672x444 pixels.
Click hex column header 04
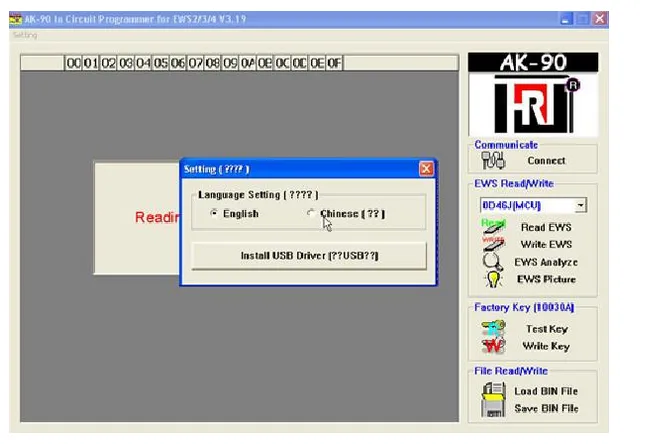pos(143,63)
